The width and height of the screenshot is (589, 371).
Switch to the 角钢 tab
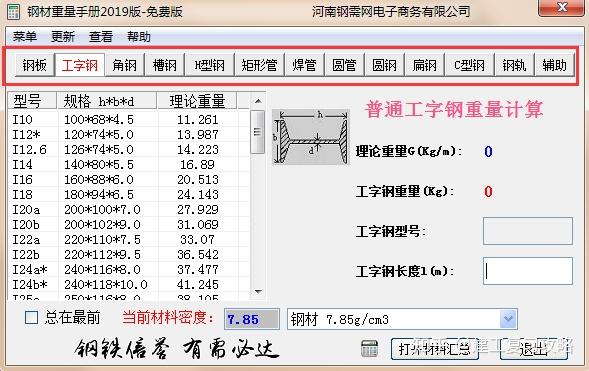pos(125,65)
